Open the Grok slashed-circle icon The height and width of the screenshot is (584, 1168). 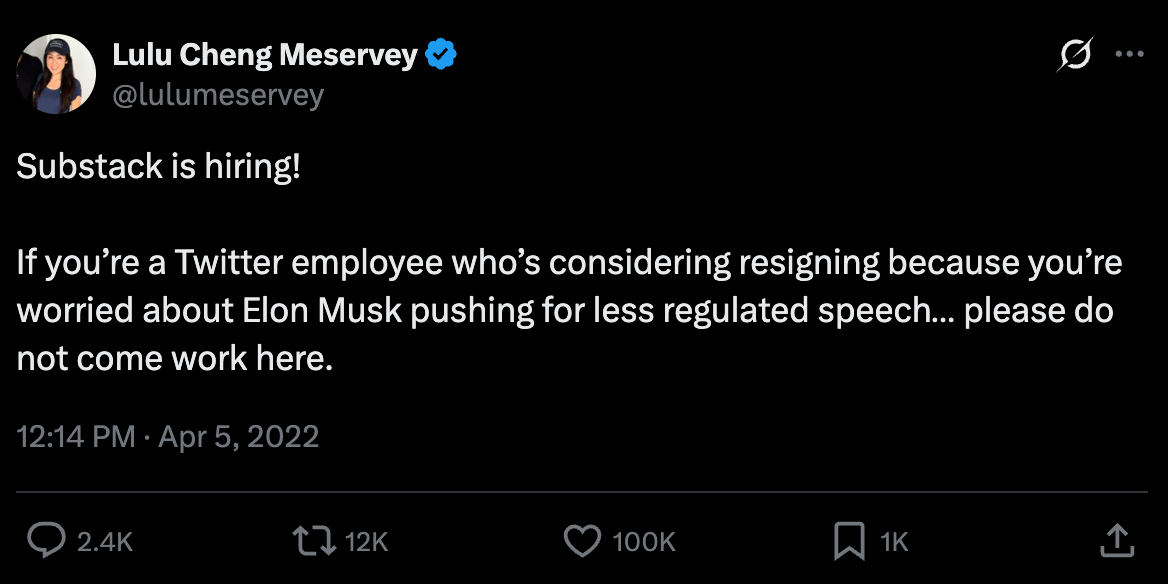click(x=1074, y=56)
